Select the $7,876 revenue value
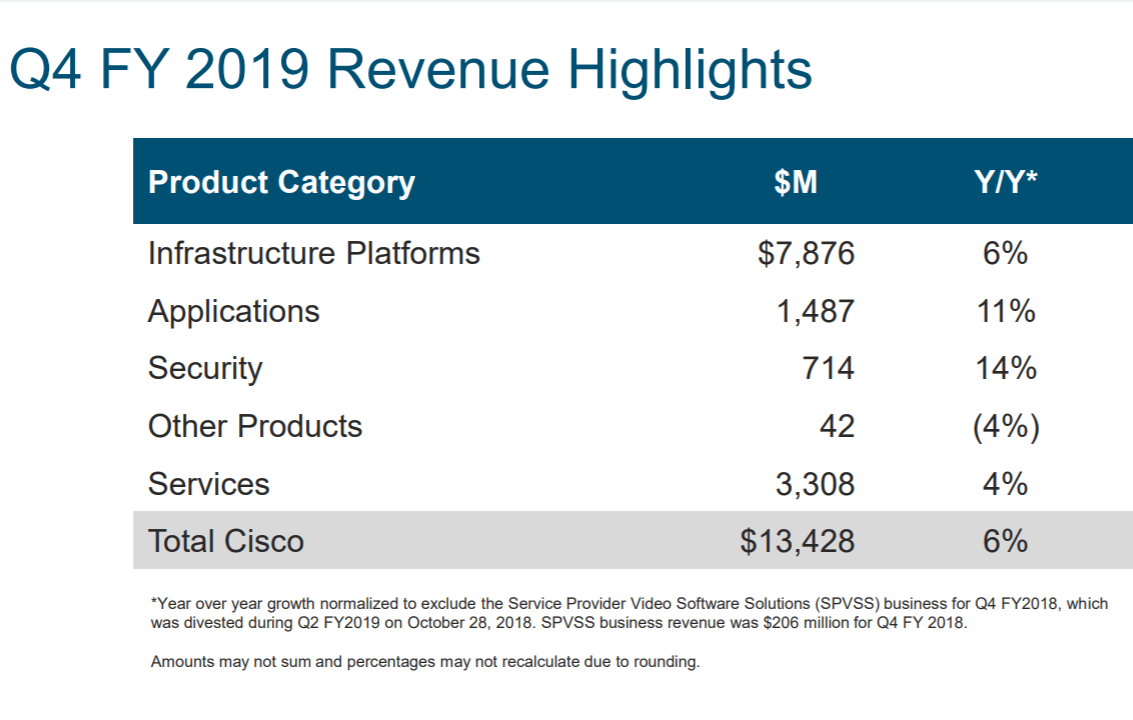The height and width of the screenshot is (720, 1133). (x=806, y=254)
